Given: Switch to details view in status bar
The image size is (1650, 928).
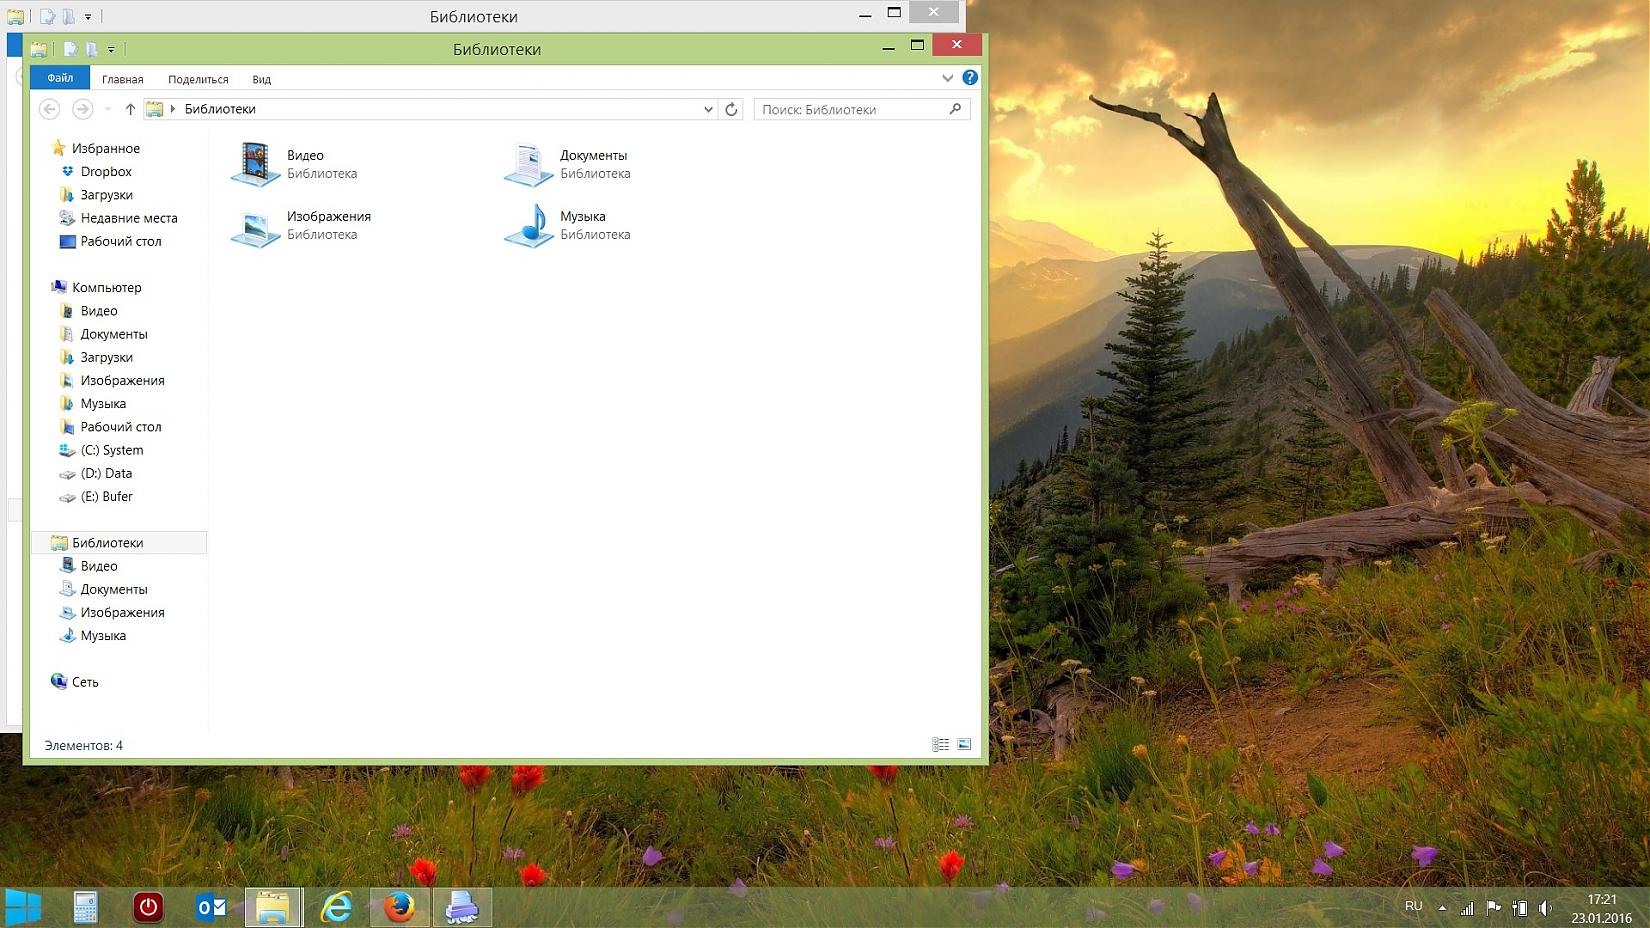Looking at the screenshot, I should [940, 745].
